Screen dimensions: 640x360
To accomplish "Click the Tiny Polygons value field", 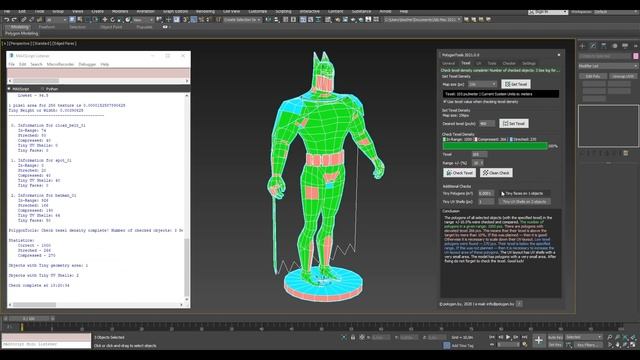I will pyautogui.click(x=486, y=193).
